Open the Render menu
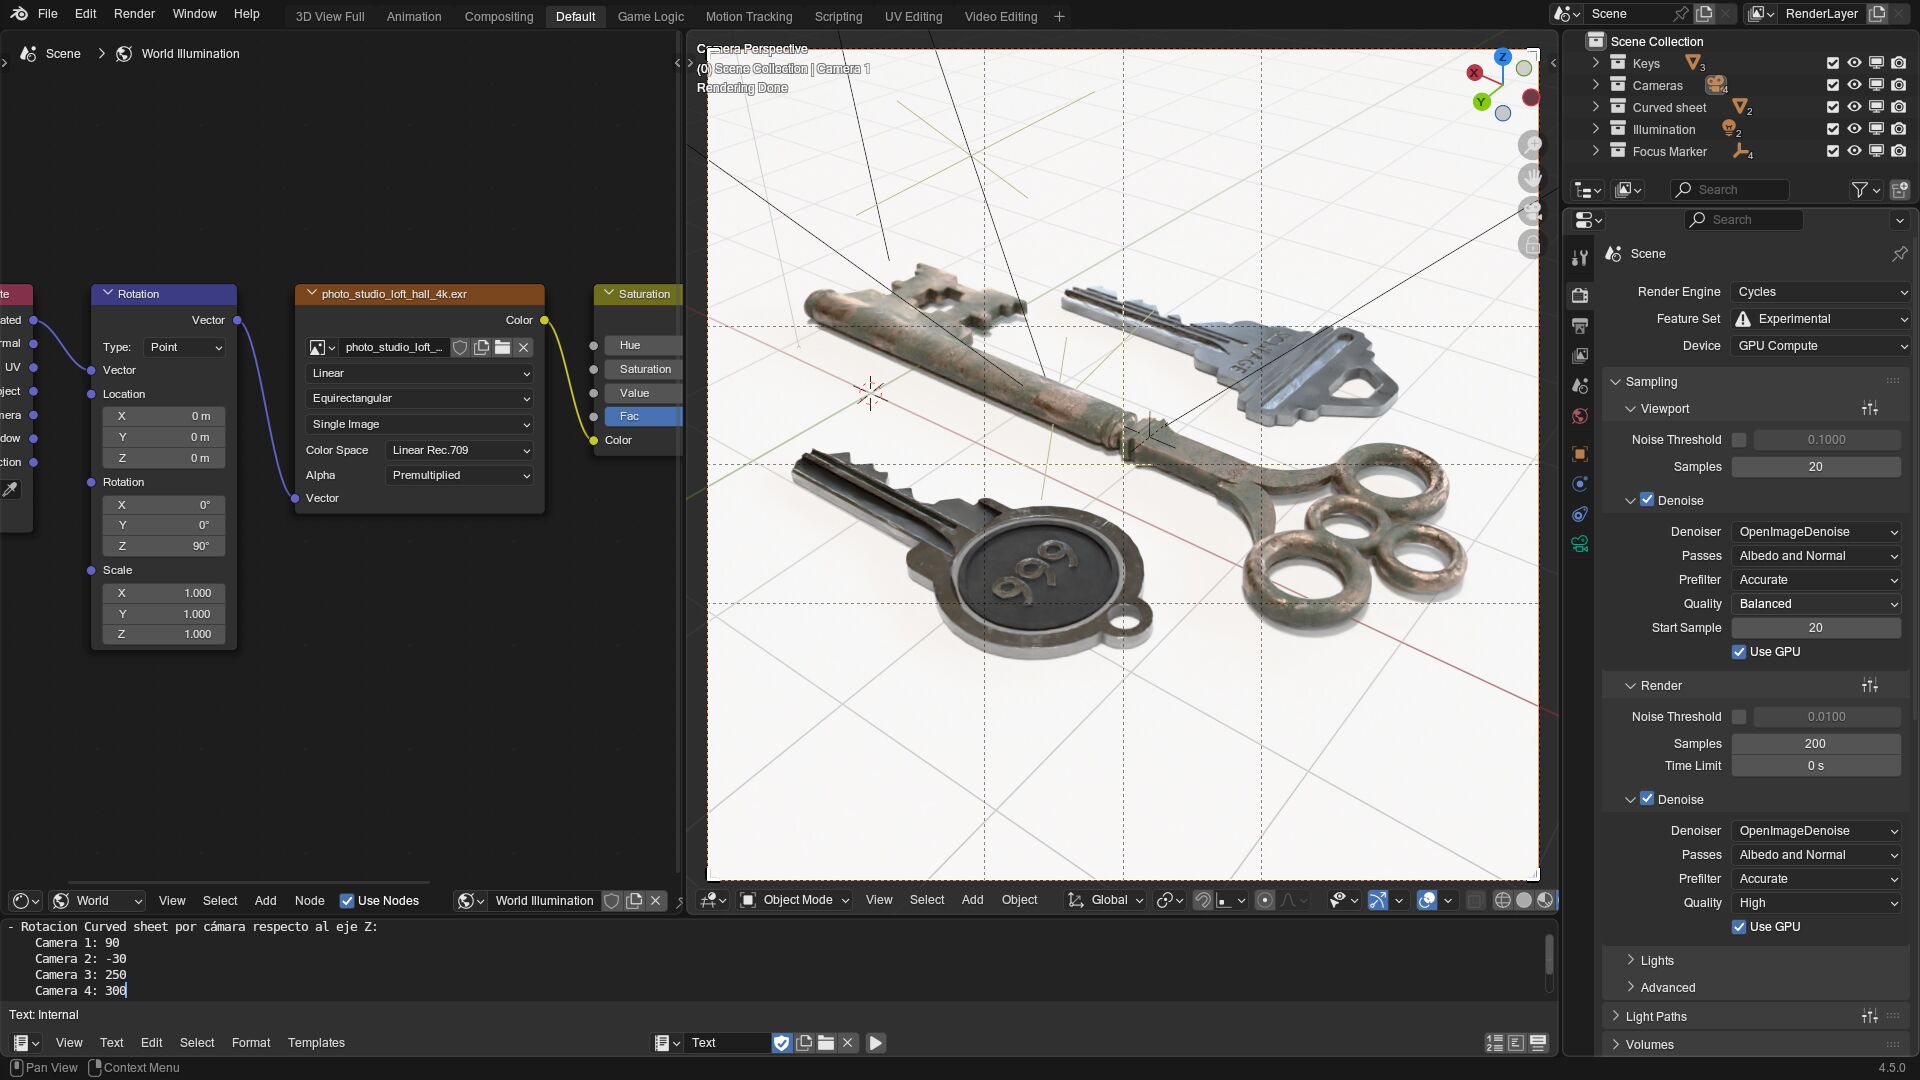Image resolution: width=1920 pixels, height=1080 pixels. coord(134,14)
